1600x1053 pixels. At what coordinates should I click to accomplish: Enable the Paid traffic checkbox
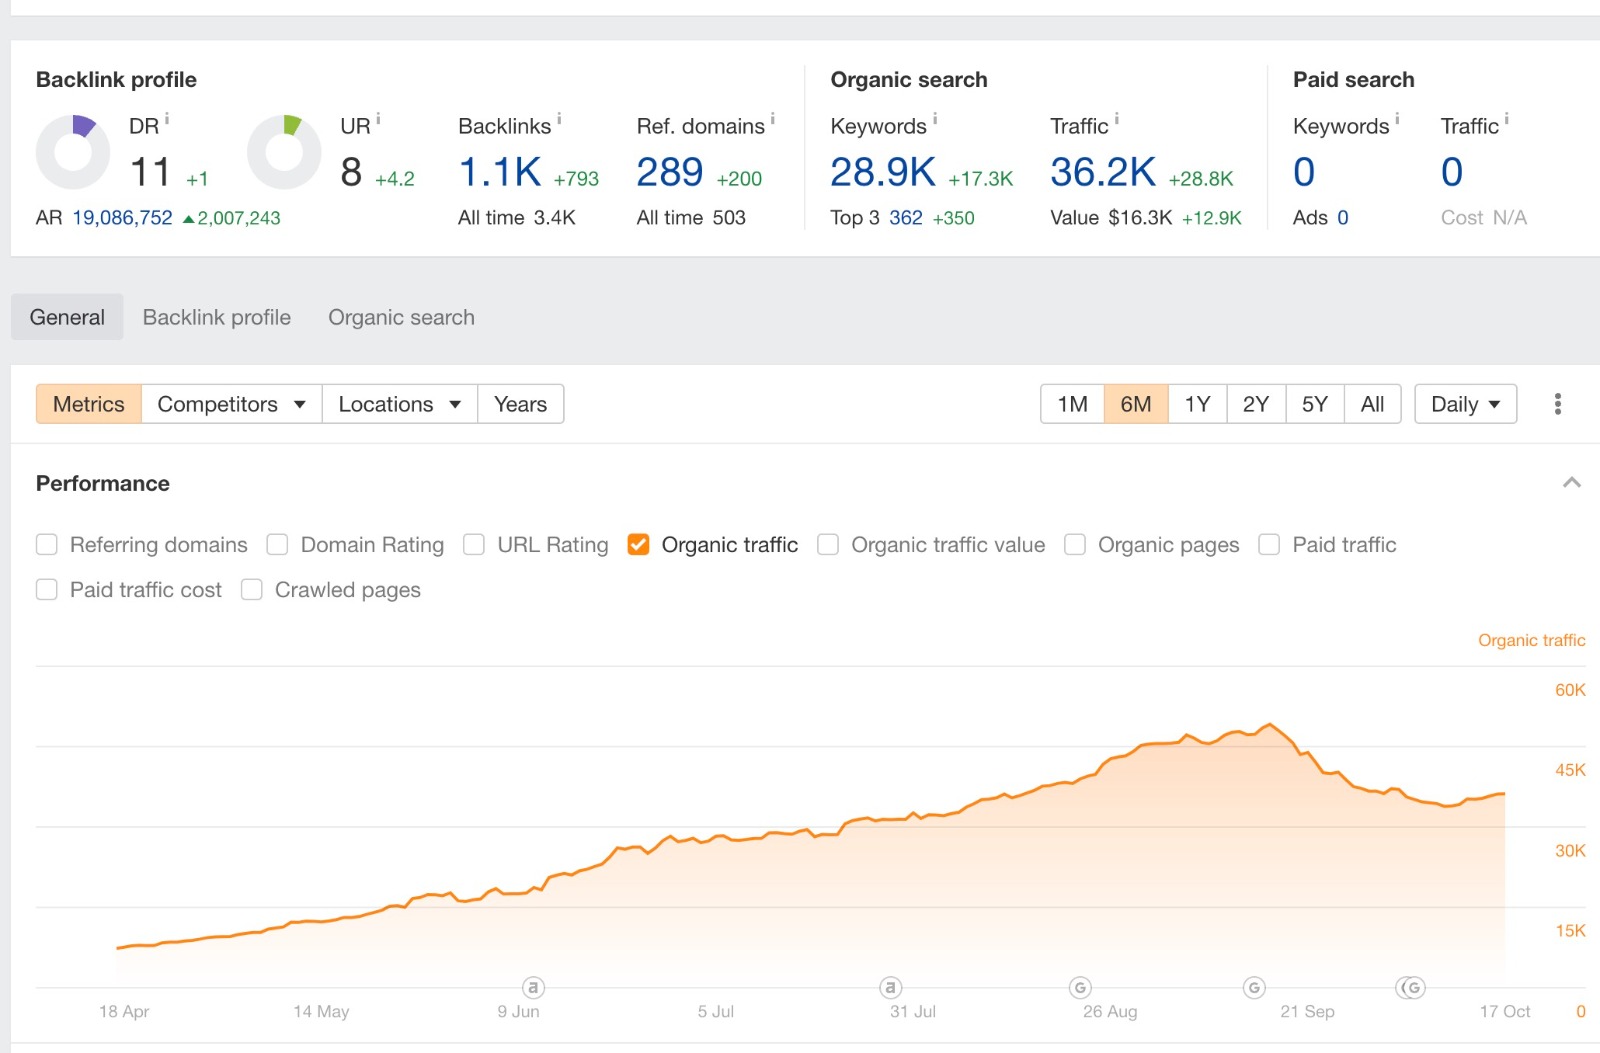(x=1269, y=545)
